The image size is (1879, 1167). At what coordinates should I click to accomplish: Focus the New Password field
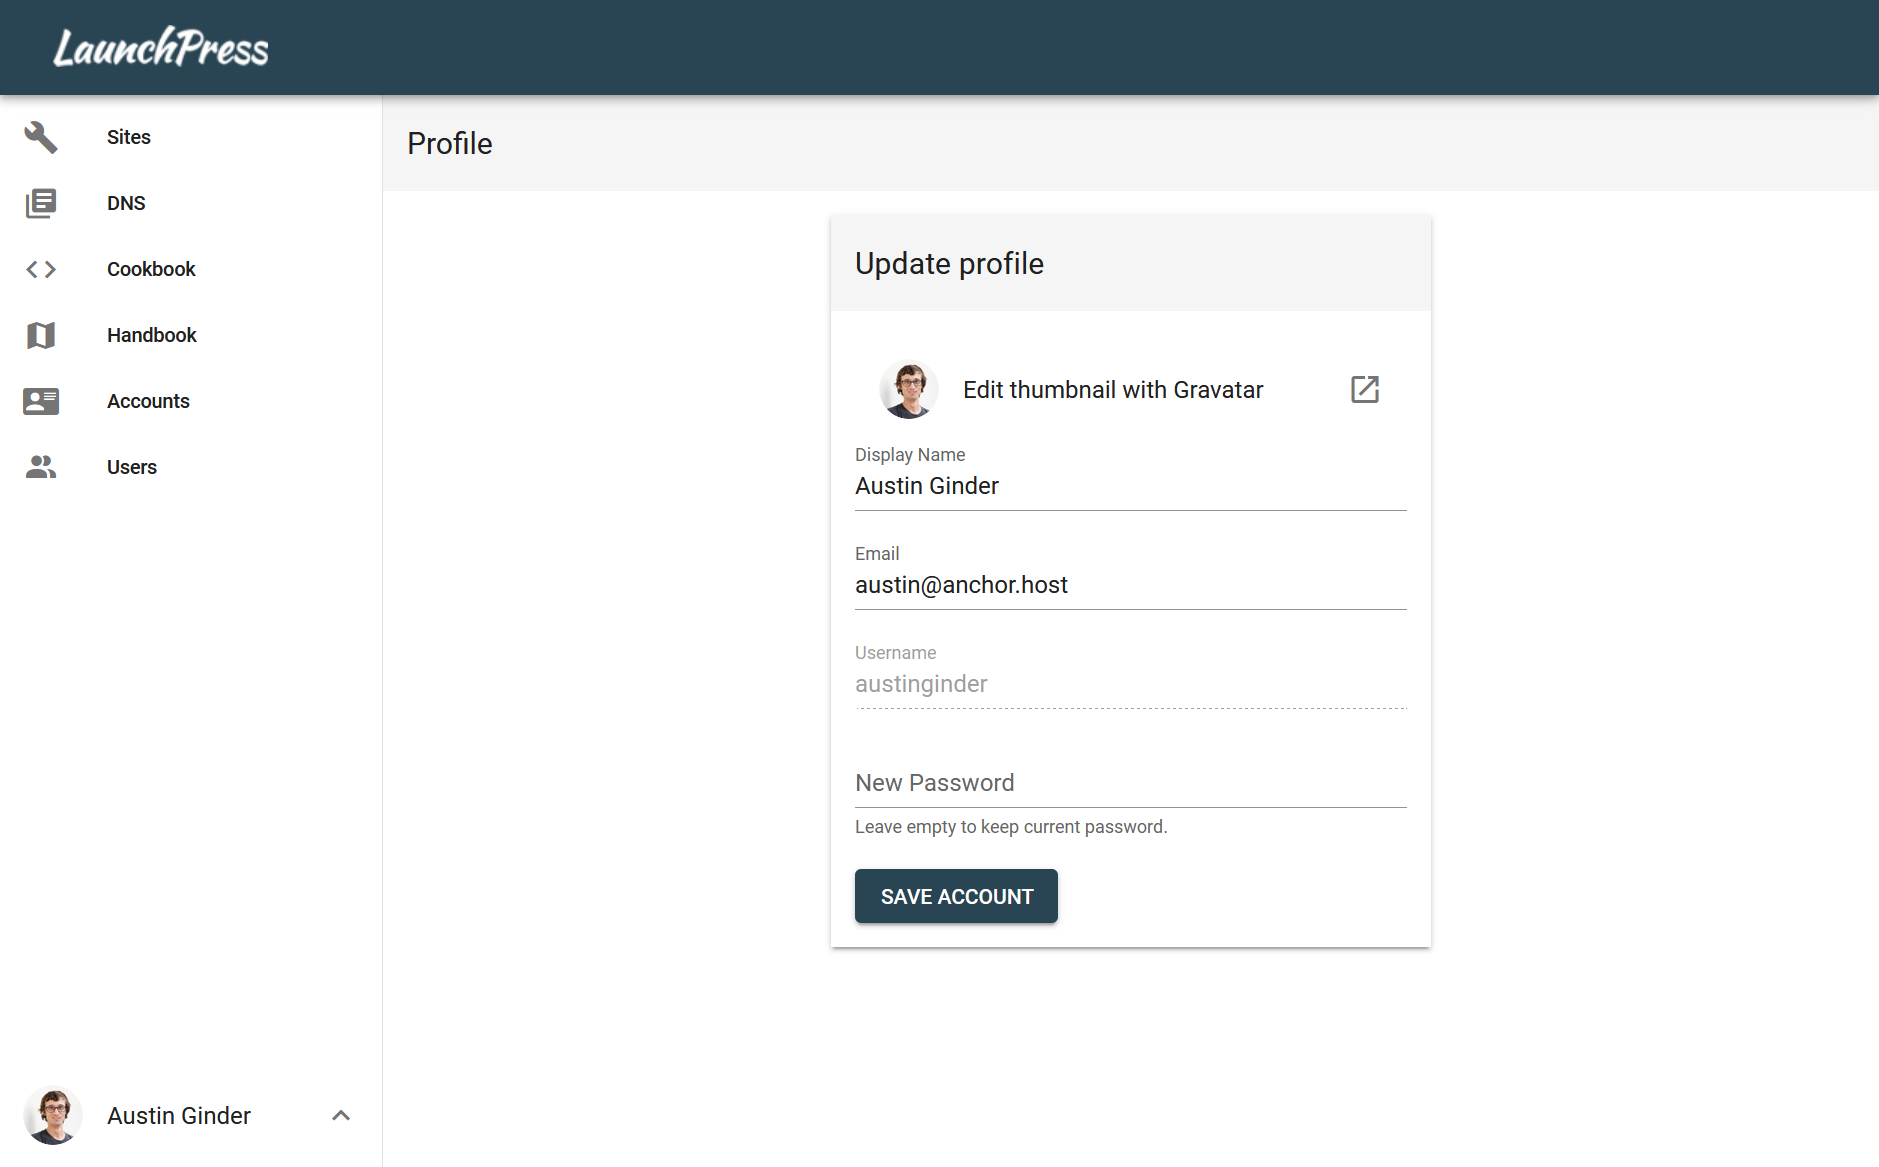click(x=1130, y=783)
